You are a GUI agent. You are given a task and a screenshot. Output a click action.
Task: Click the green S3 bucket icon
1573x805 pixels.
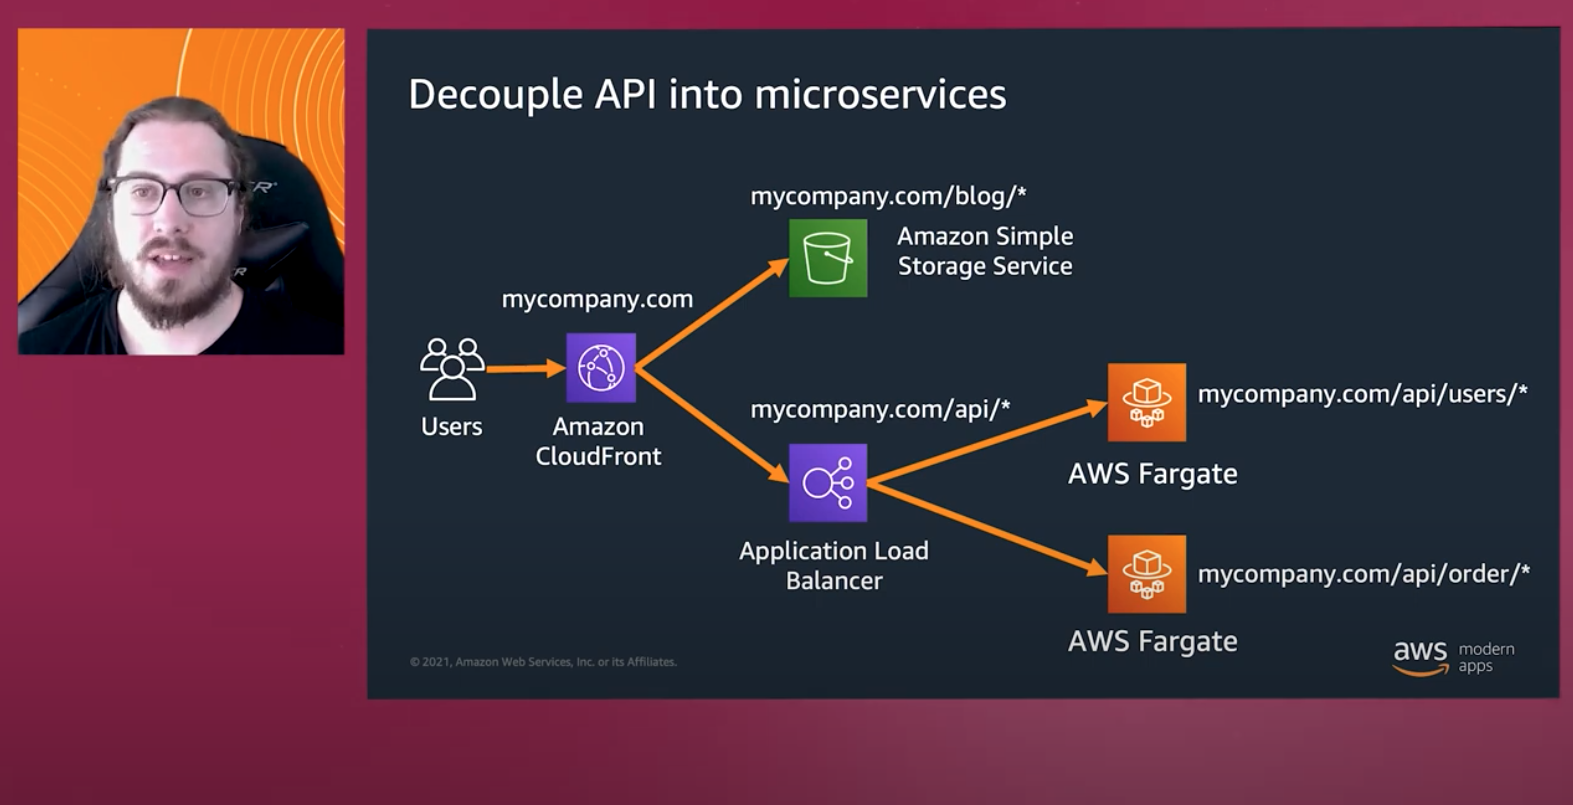click(x=828, y=258)
